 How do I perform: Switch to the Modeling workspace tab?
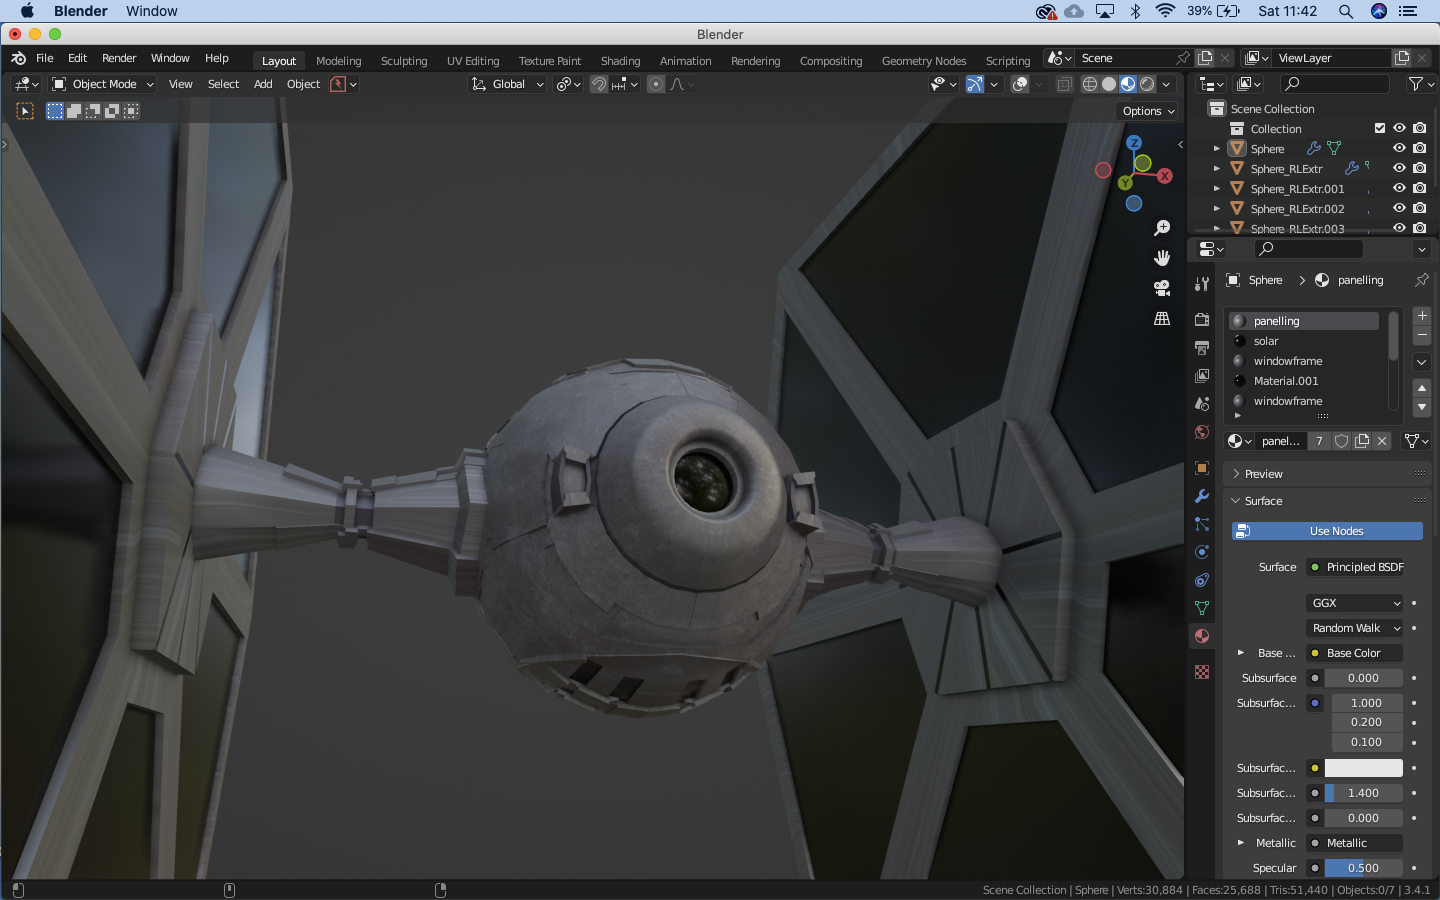338,61
